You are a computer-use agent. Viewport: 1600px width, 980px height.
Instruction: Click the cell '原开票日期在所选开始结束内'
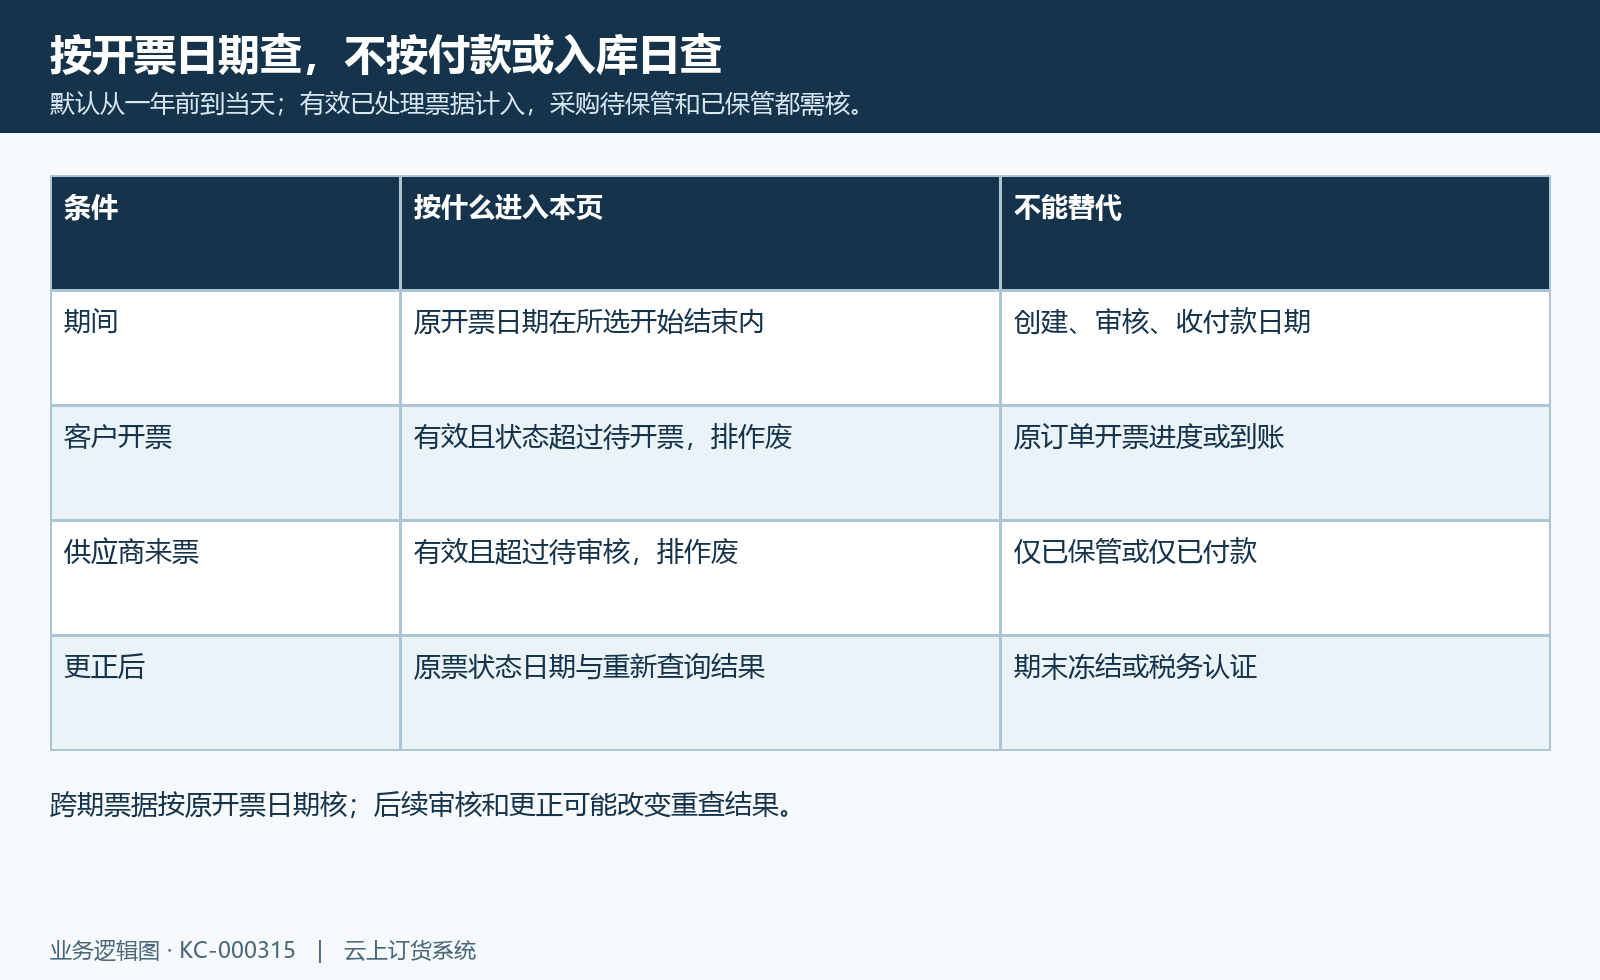point(700,348)
